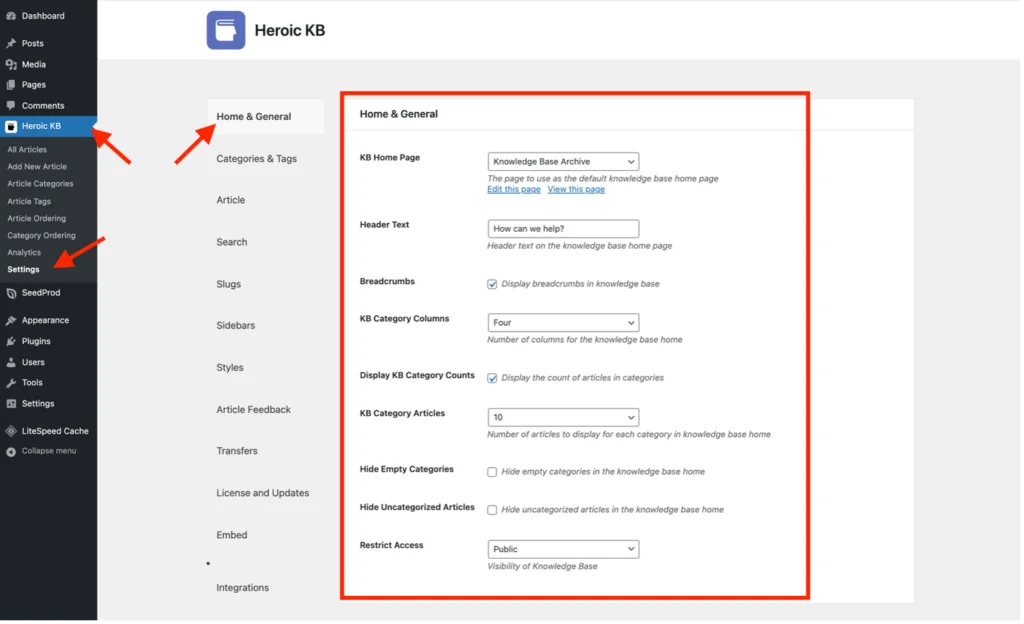Open the KB Home Page dropdown

click(x=564, y=161)
